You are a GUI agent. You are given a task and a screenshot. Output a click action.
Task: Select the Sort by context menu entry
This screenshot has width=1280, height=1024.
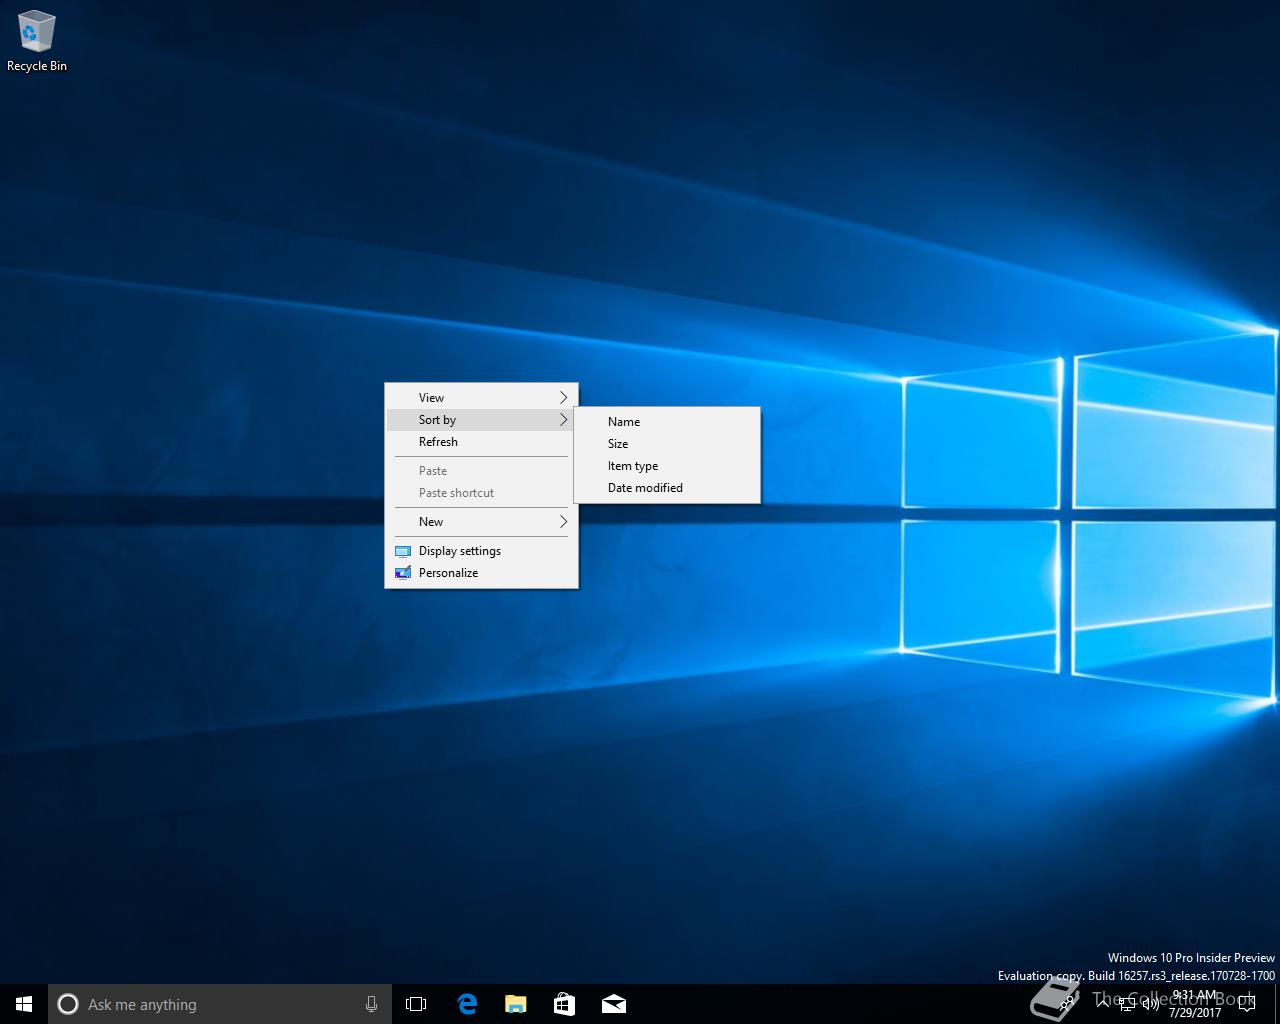tap(481, 420)
